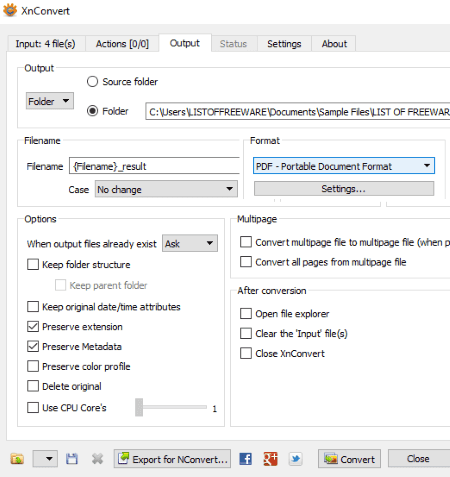The height and width of the screenshot is (477, 450).
Task: Click the CPU cores slider handle
Action: (x=139, y=407)
